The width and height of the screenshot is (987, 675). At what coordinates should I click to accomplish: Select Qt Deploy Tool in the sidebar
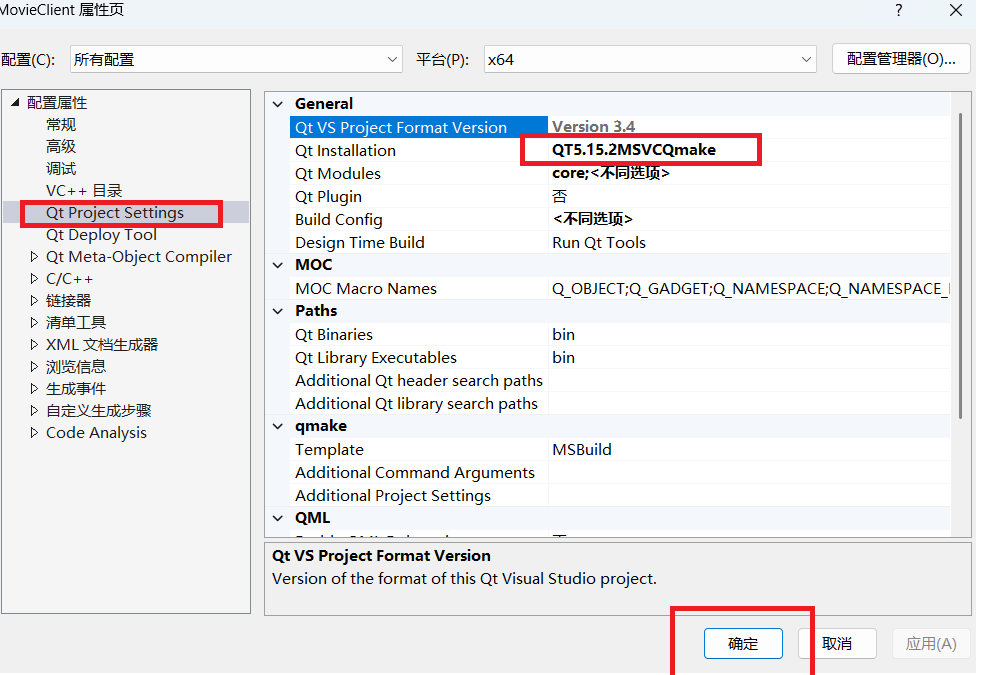(x=101, y=234)
